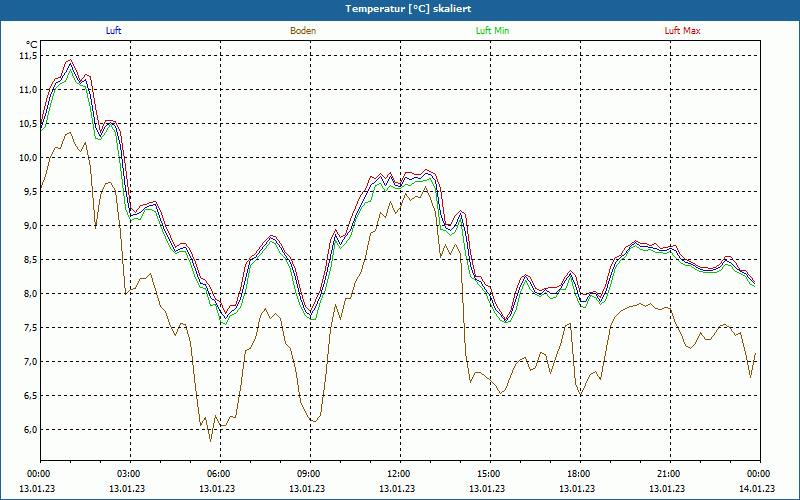Screen dimensions: 800x500
Task: Click the brown Boden legend label
Action: pos(303,31)
